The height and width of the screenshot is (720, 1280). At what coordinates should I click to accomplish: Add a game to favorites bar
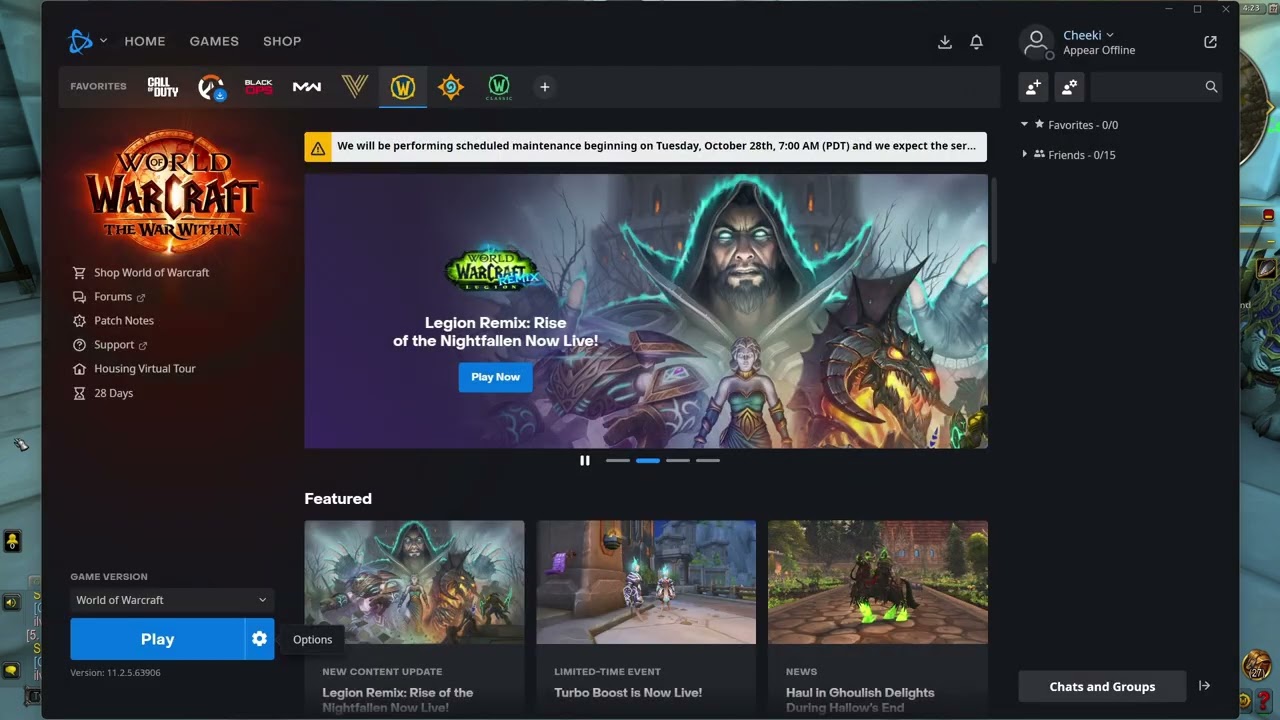(545, 87)
